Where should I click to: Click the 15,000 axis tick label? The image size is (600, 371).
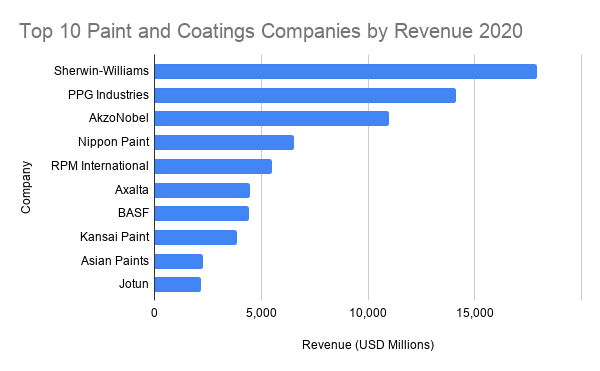[x=474, y=313]
